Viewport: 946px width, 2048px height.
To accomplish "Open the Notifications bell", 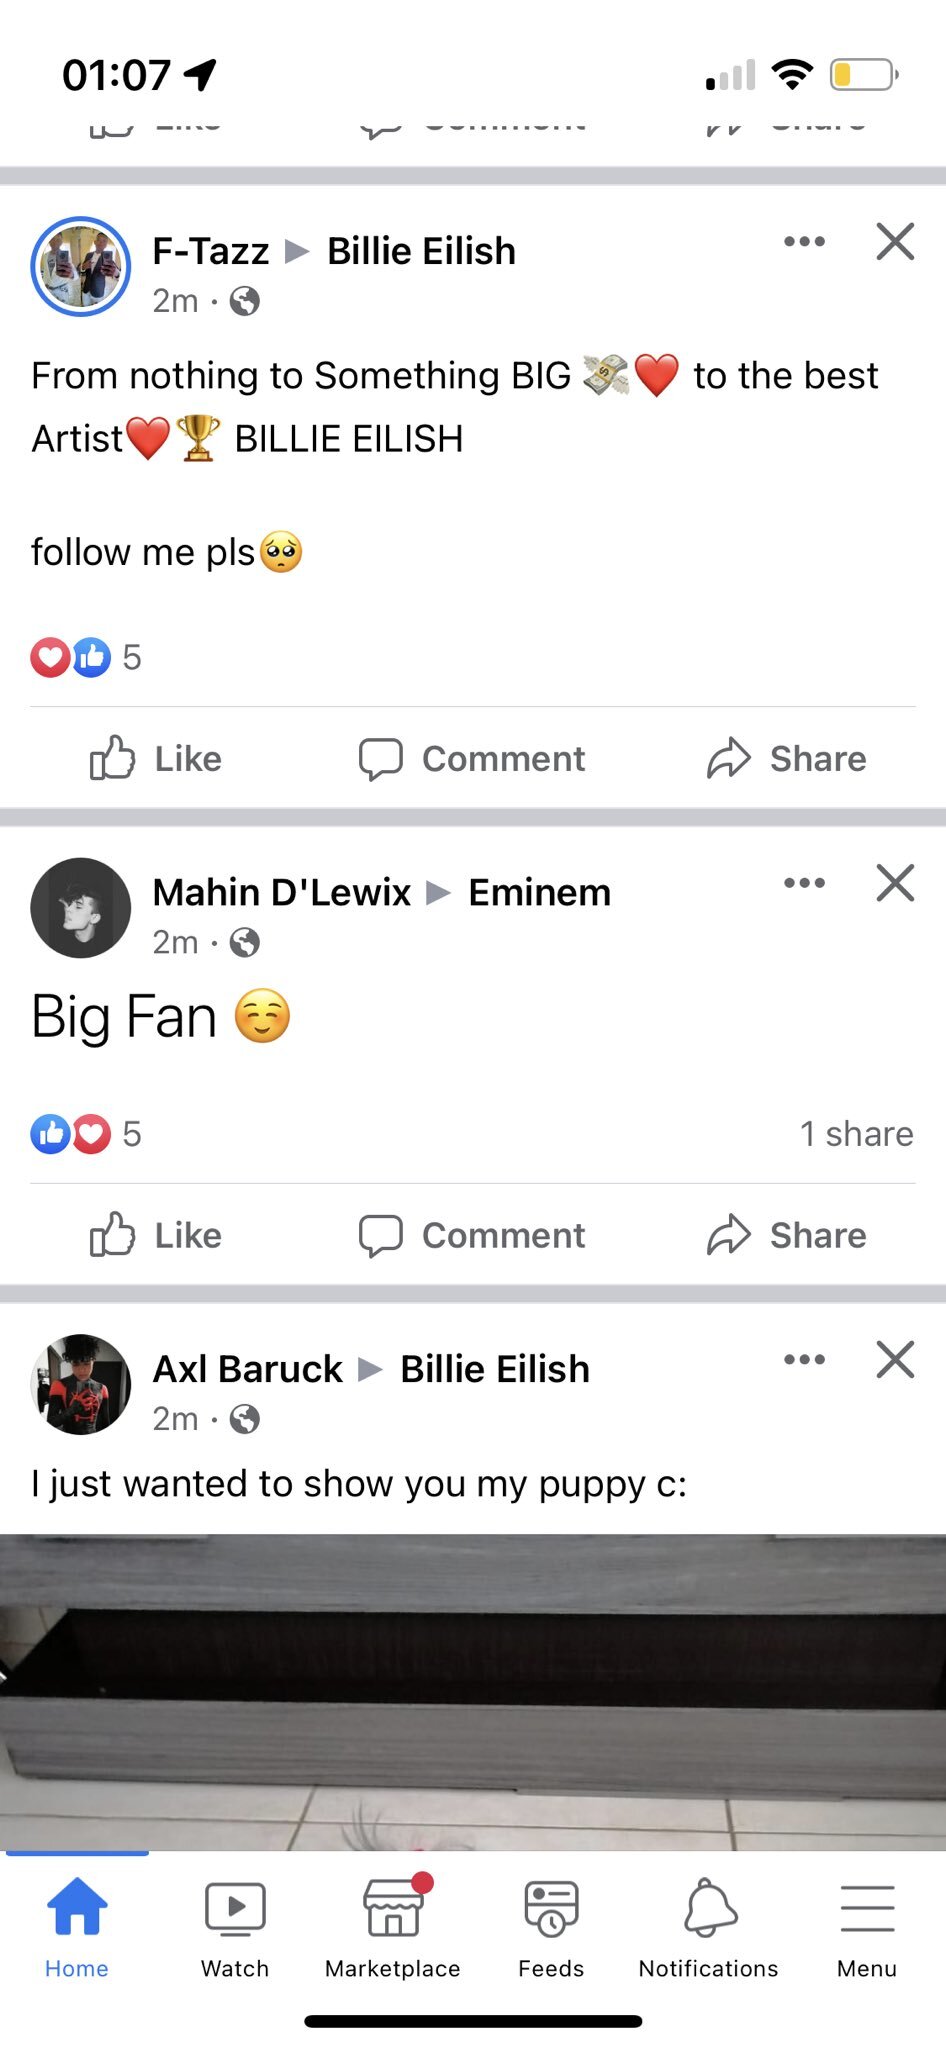I will (x=709, y=1926).
